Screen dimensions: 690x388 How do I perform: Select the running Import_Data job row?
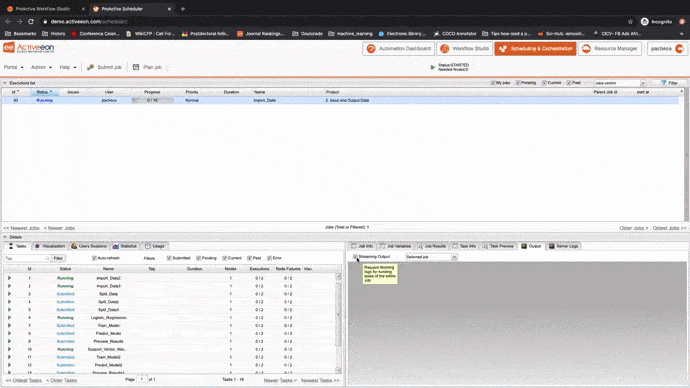[x=340, y=100]
